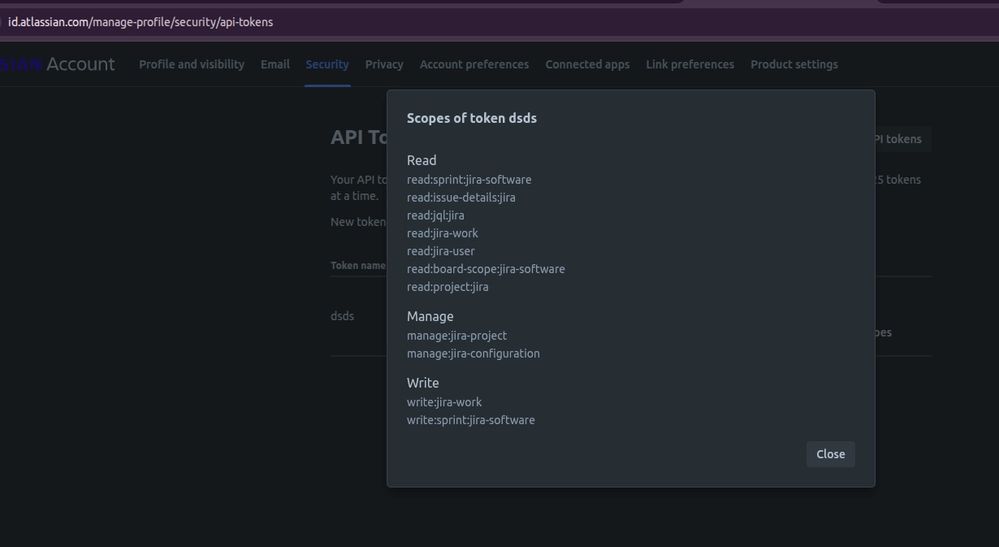
Task: Click the Atlassian Account logo
Action: coord(60,64)
